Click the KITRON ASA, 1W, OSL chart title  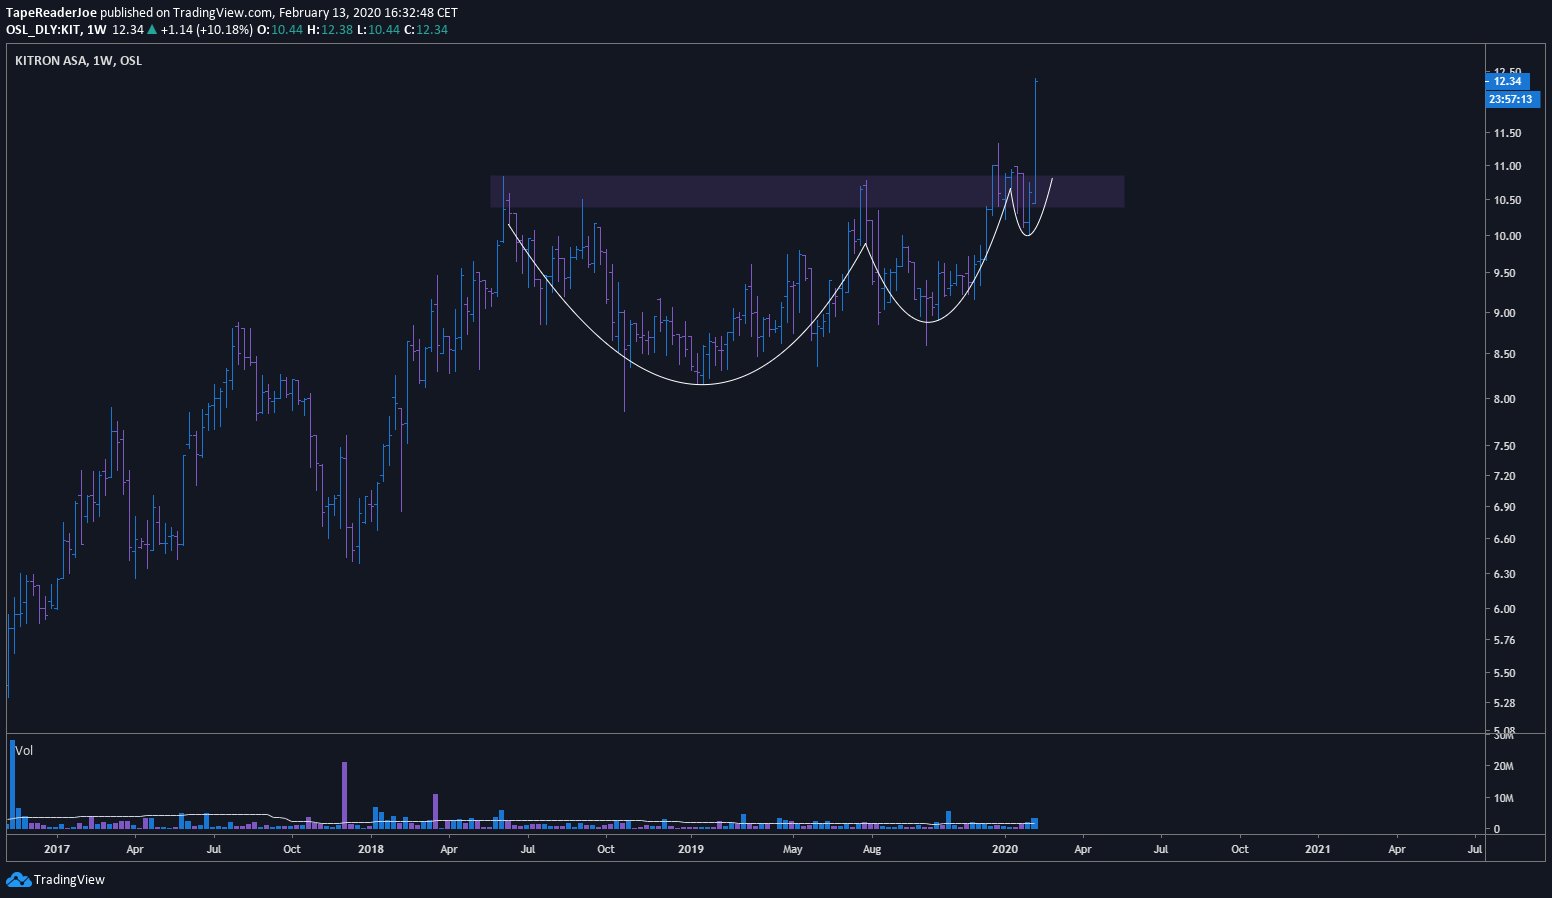79,61
